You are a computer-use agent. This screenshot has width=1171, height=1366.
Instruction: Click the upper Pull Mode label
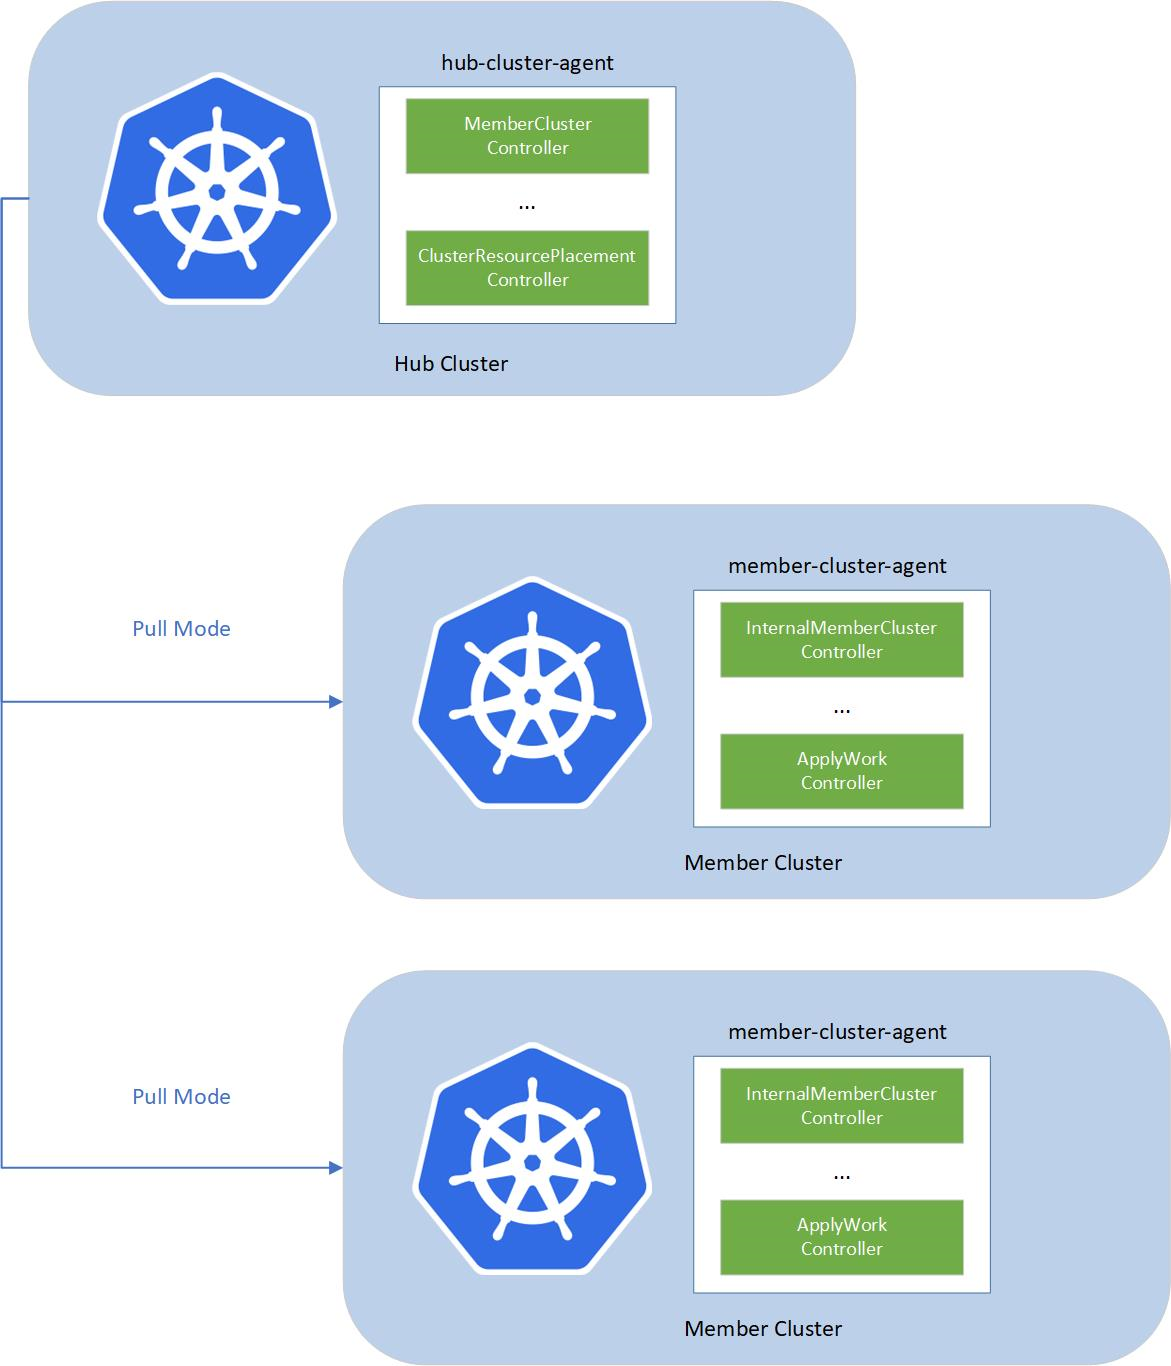(182, 628)
